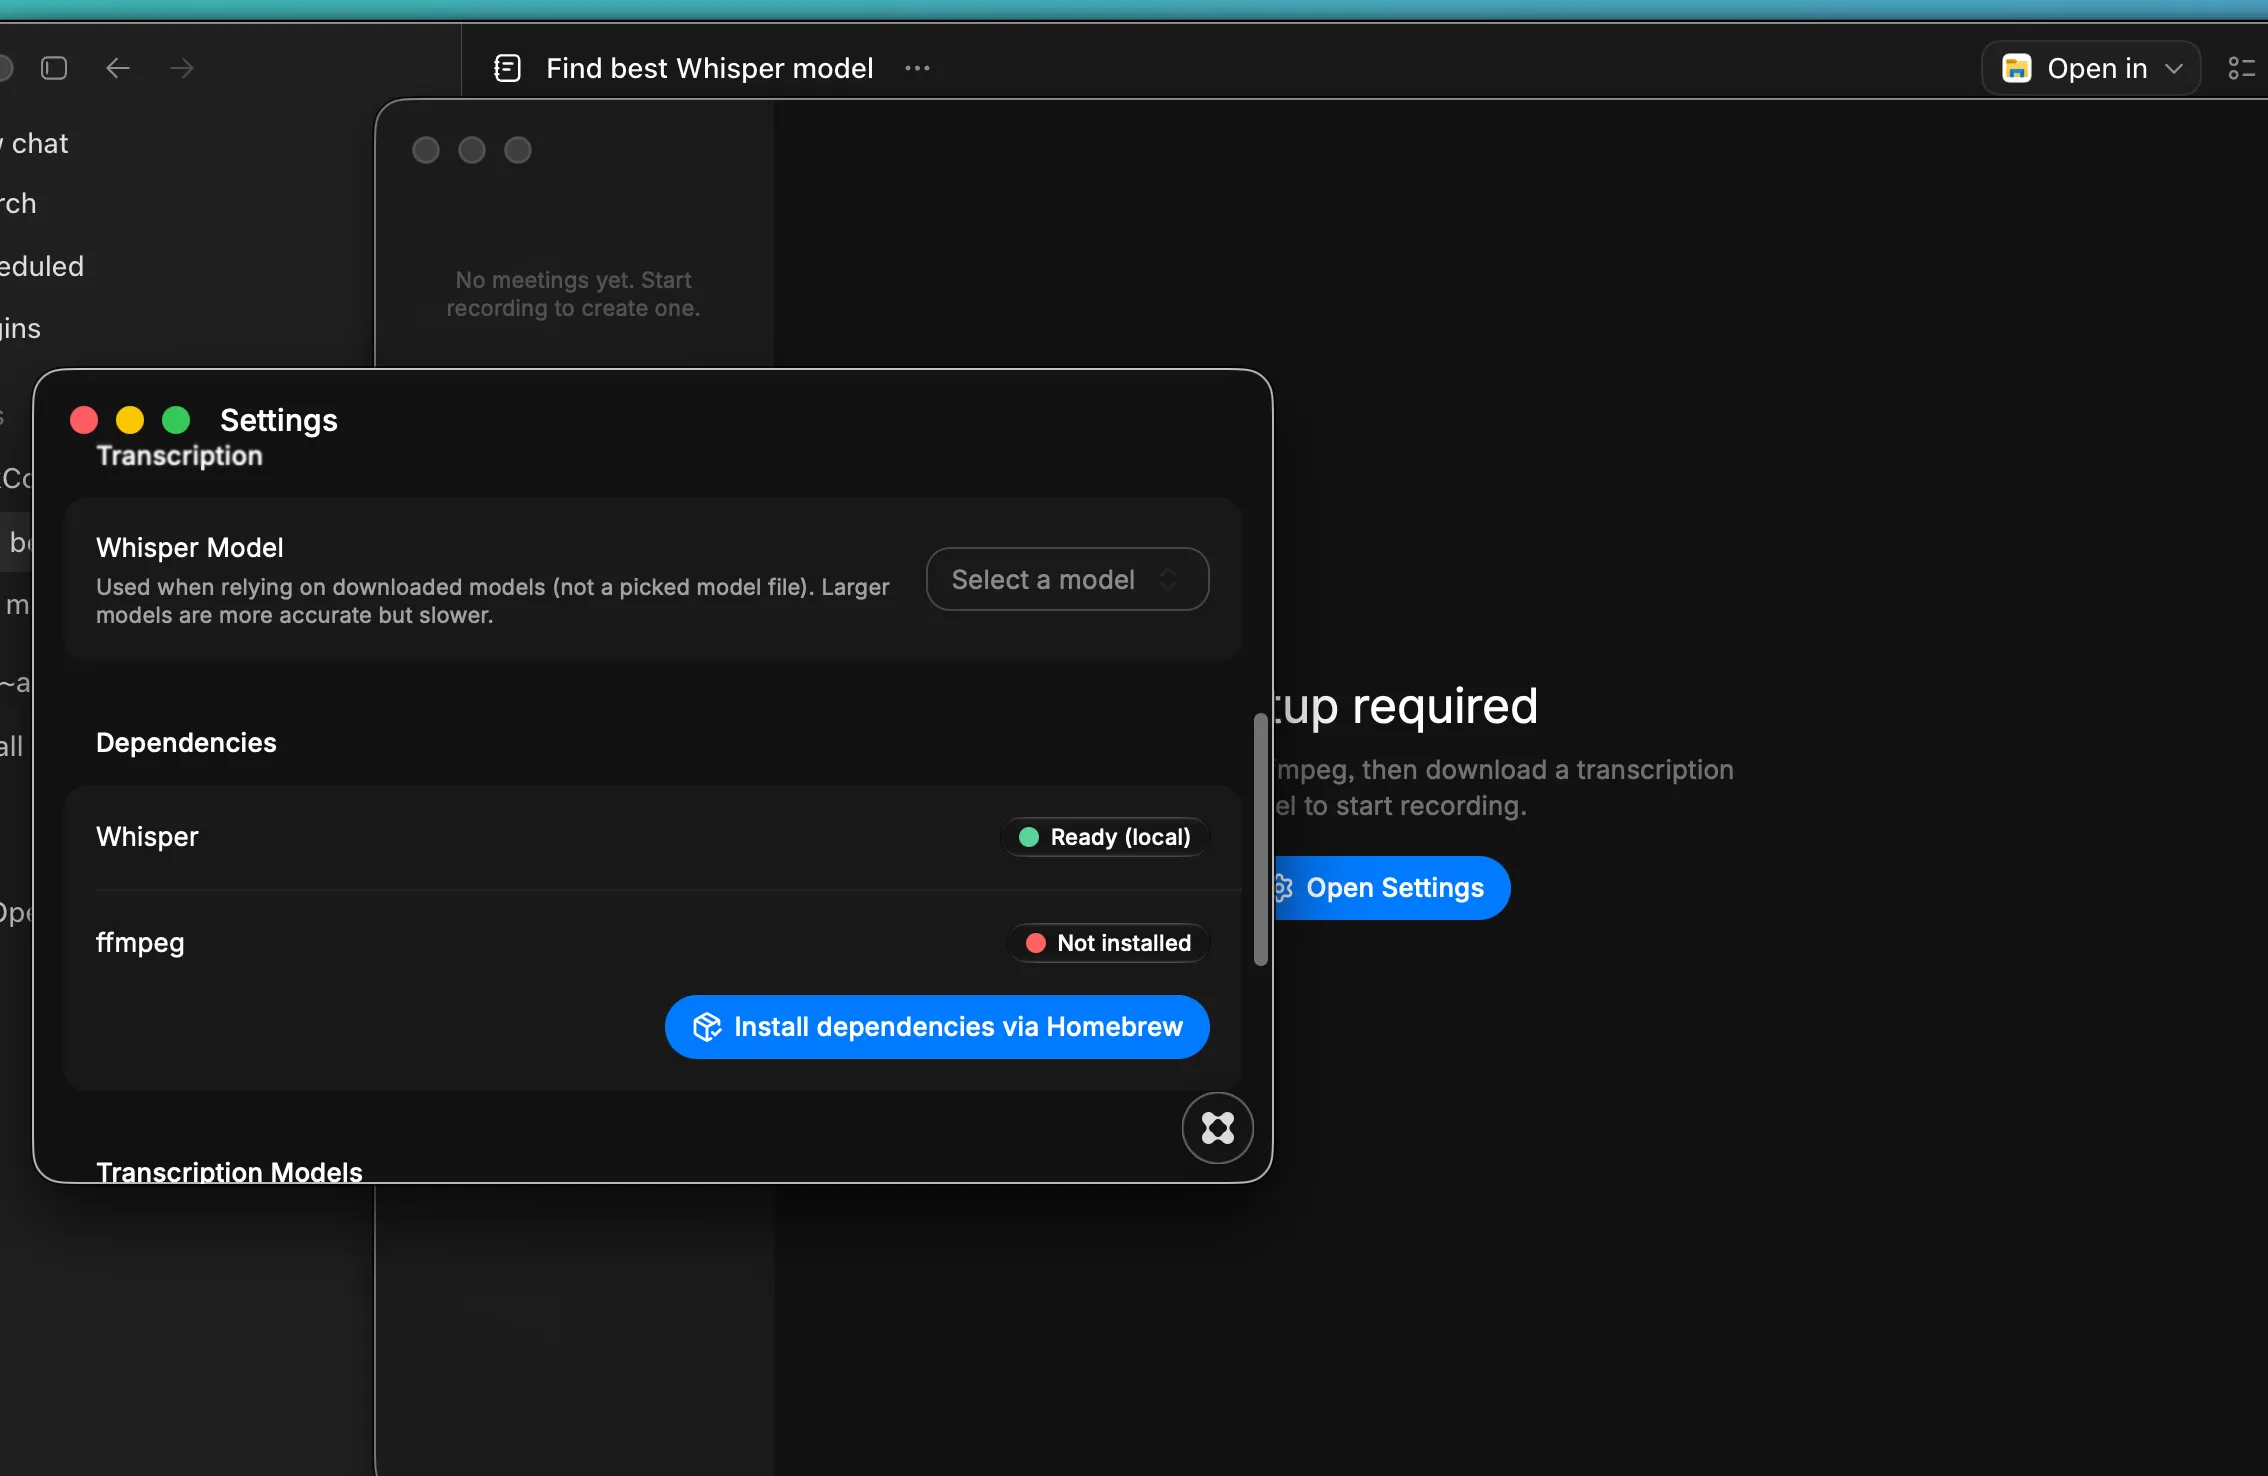The image size is (2268, 1476).
Task: Minimize Settings with the yellow button
Action: coord(130,420)
